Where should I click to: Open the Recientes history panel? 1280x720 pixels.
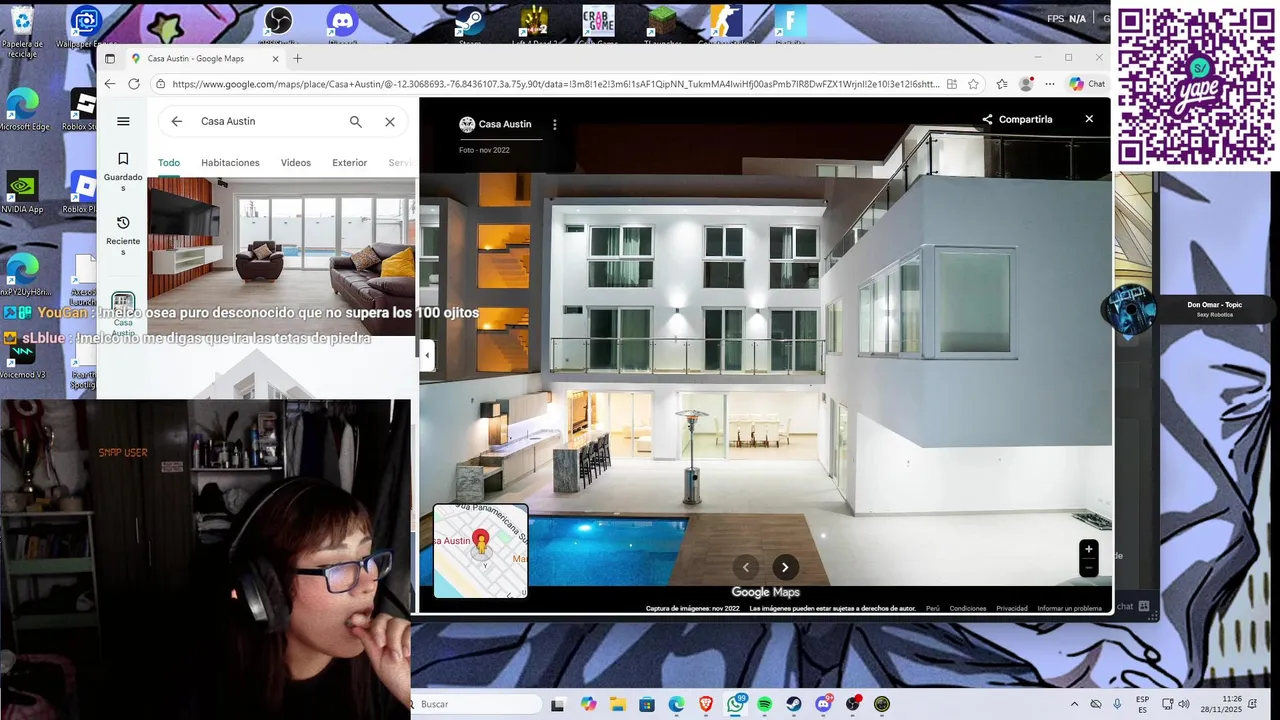pos(123,236)
